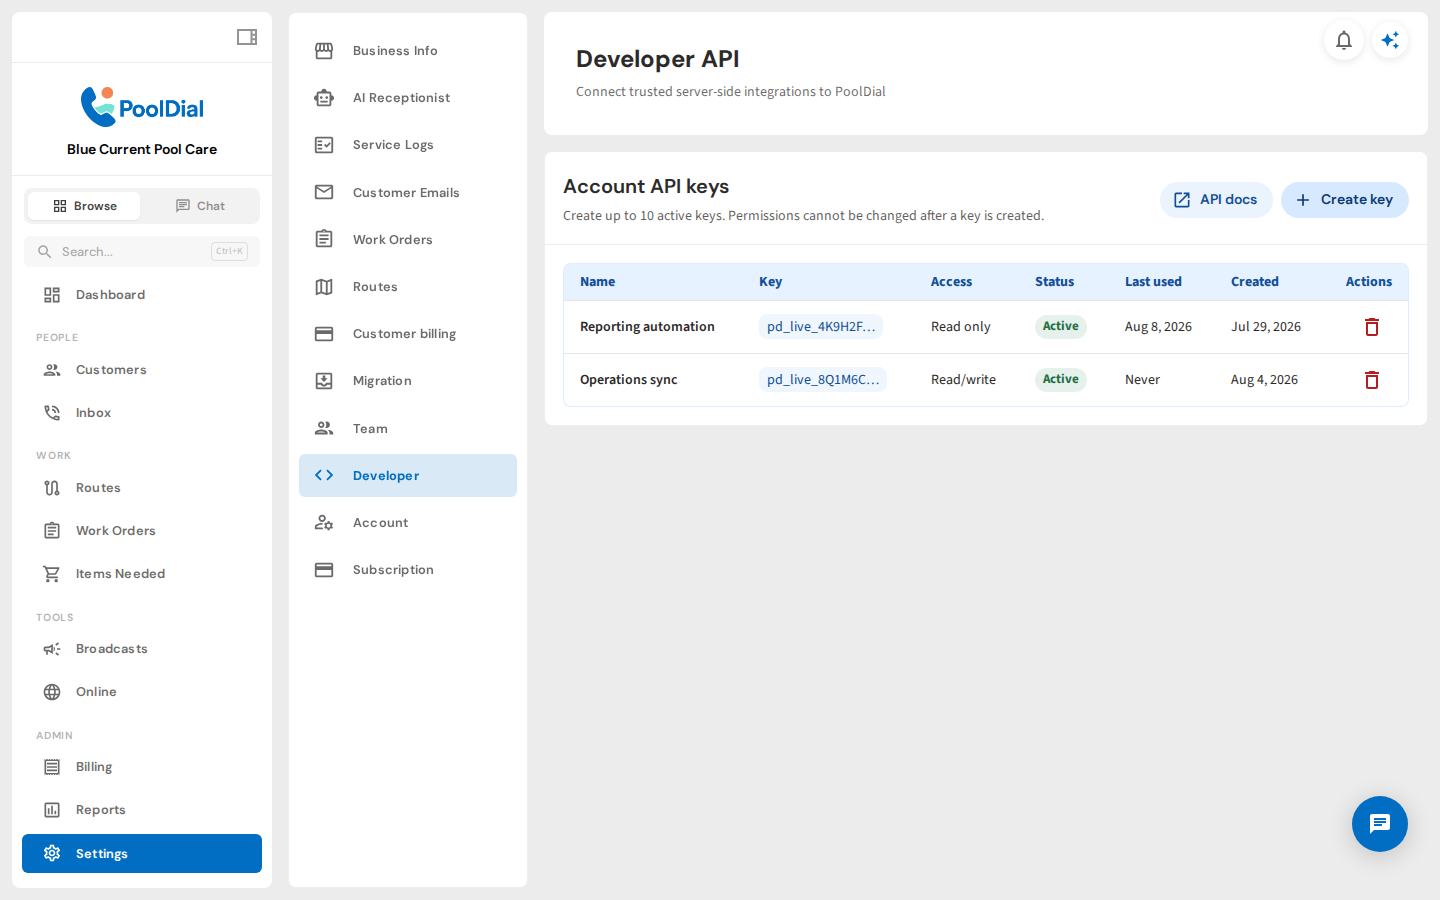Click the Blue Current Pool Care name
Screen dimensions: 1440x900
[x=142, y=149]
